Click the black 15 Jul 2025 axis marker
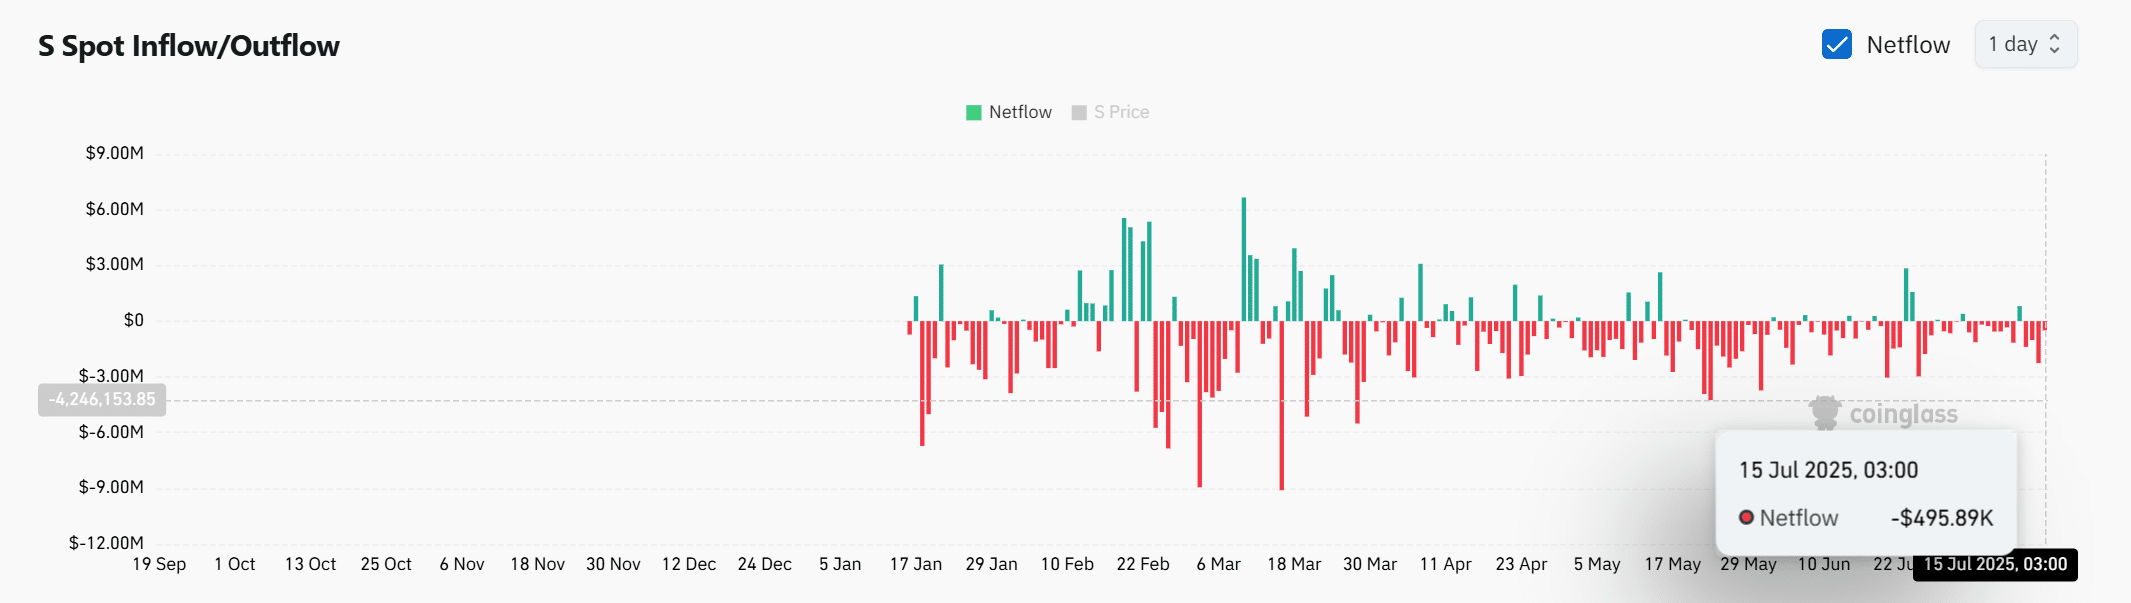The height and width of the screenshot is (603, 2131). [1994, 565]
